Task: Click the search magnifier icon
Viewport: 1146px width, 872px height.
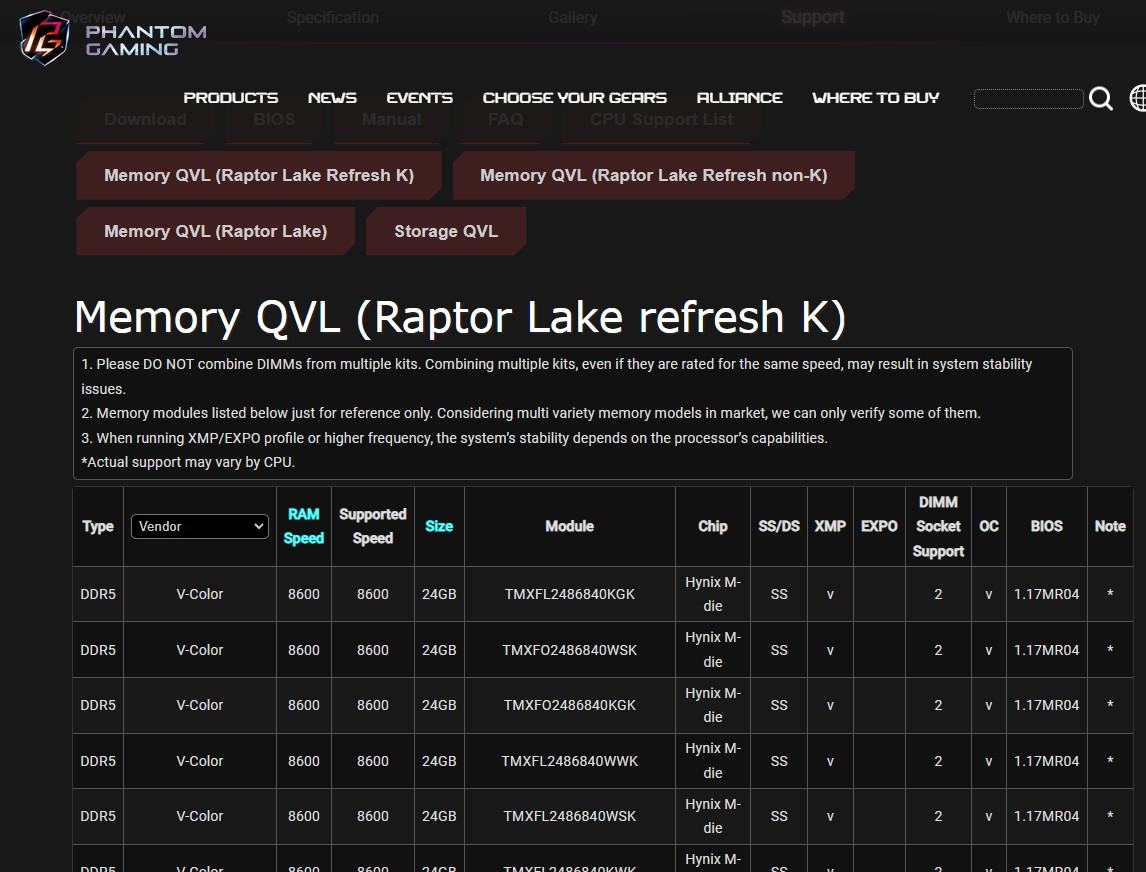Action: (x=1101, y=98)
